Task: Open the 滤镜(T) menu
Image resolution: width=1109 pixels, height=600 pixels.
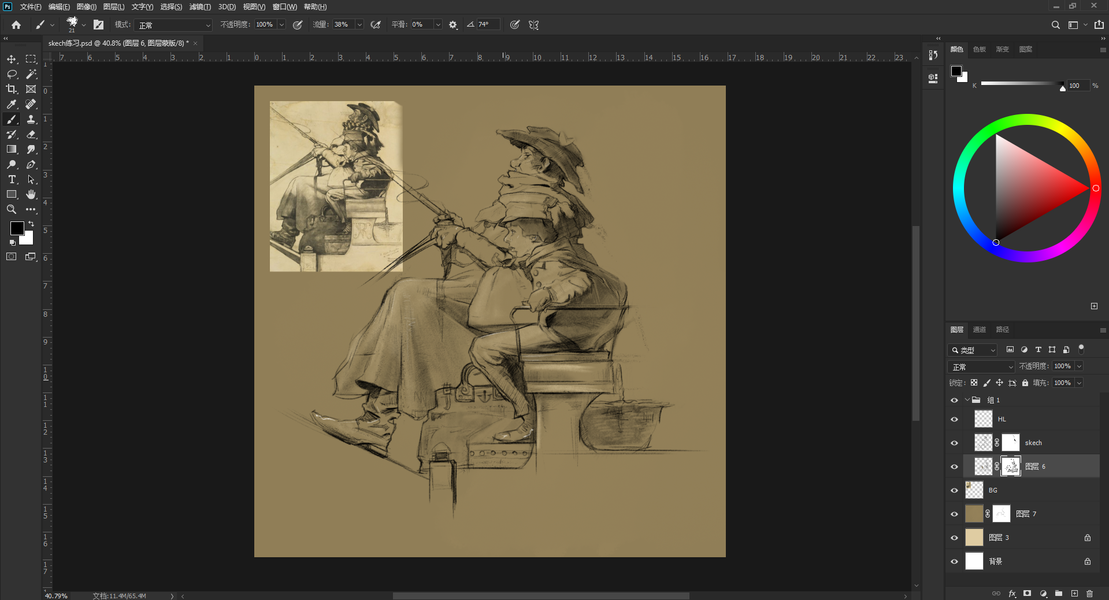Action: tap(200, 6)
